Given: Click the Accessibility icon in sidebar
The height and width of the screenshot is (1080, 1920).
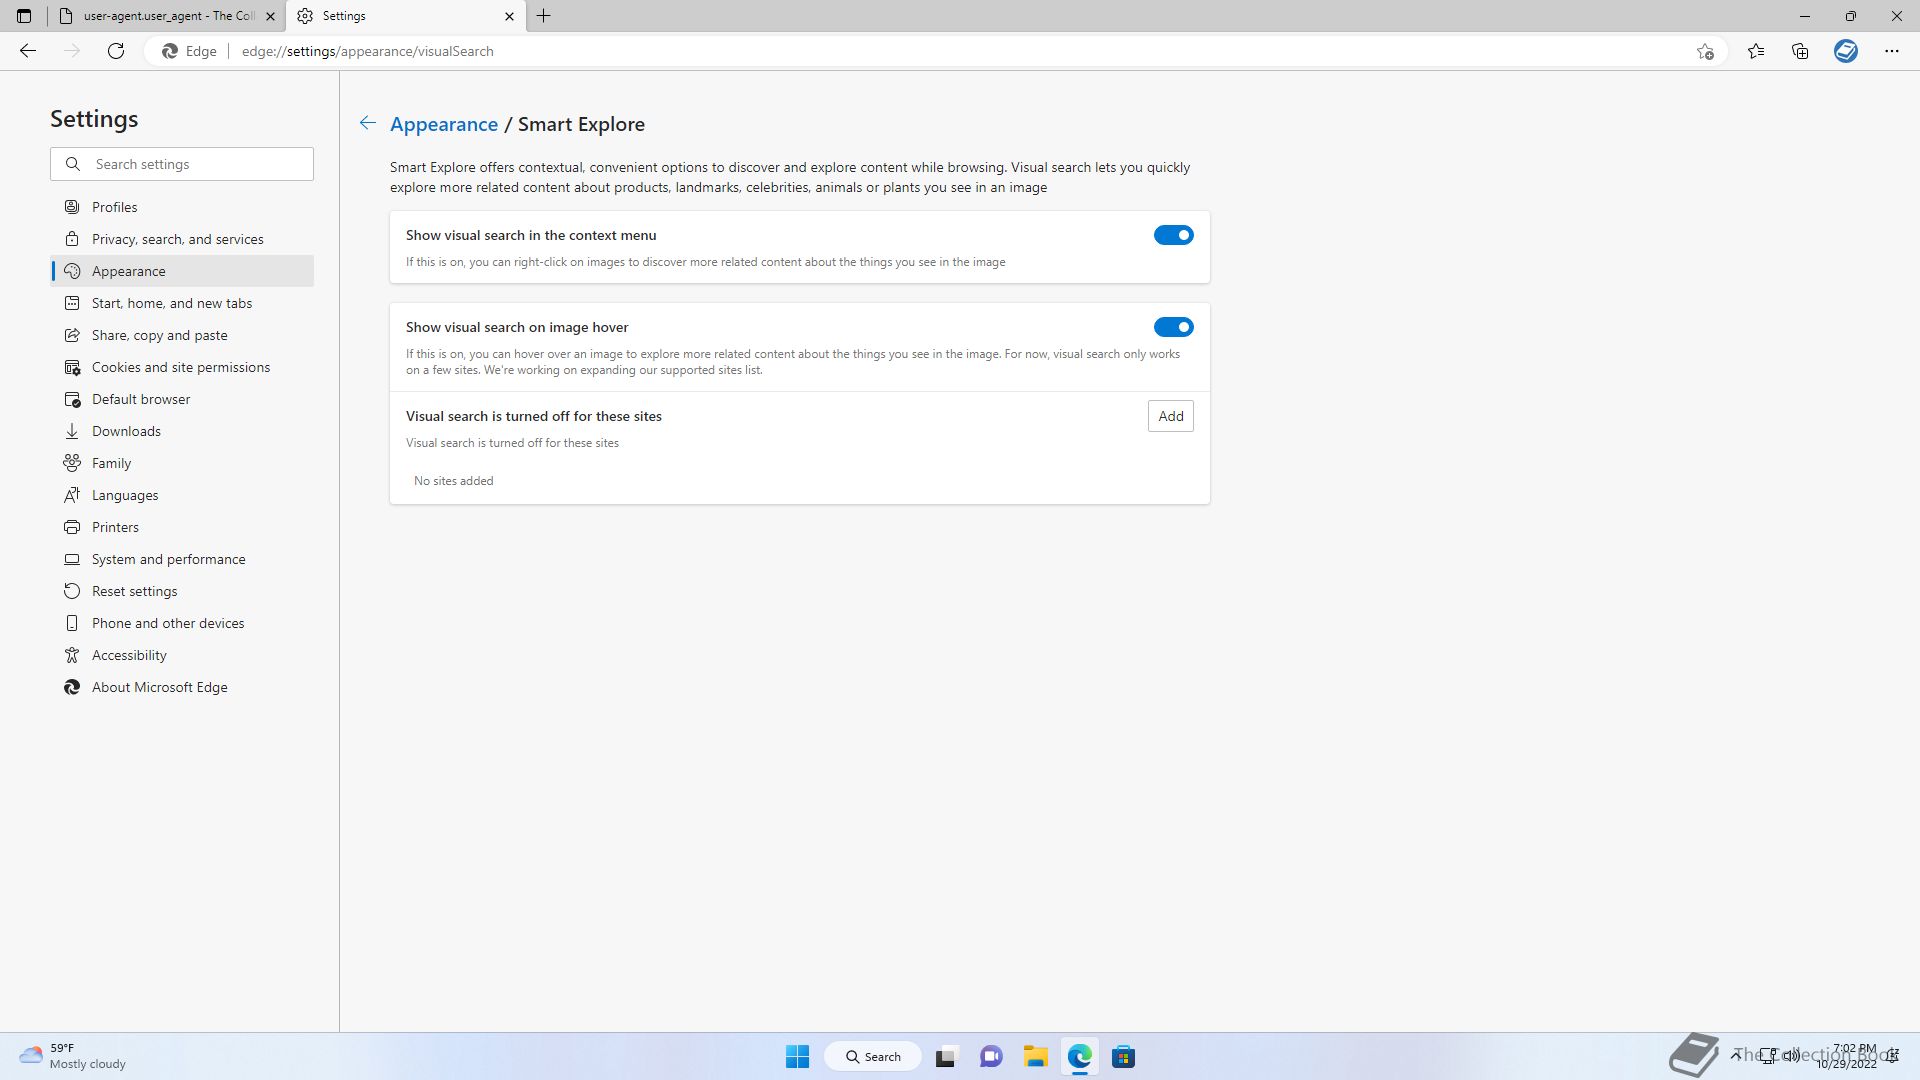Looking at the screenshot, I should pyautogui.click(x=72, y=655).
